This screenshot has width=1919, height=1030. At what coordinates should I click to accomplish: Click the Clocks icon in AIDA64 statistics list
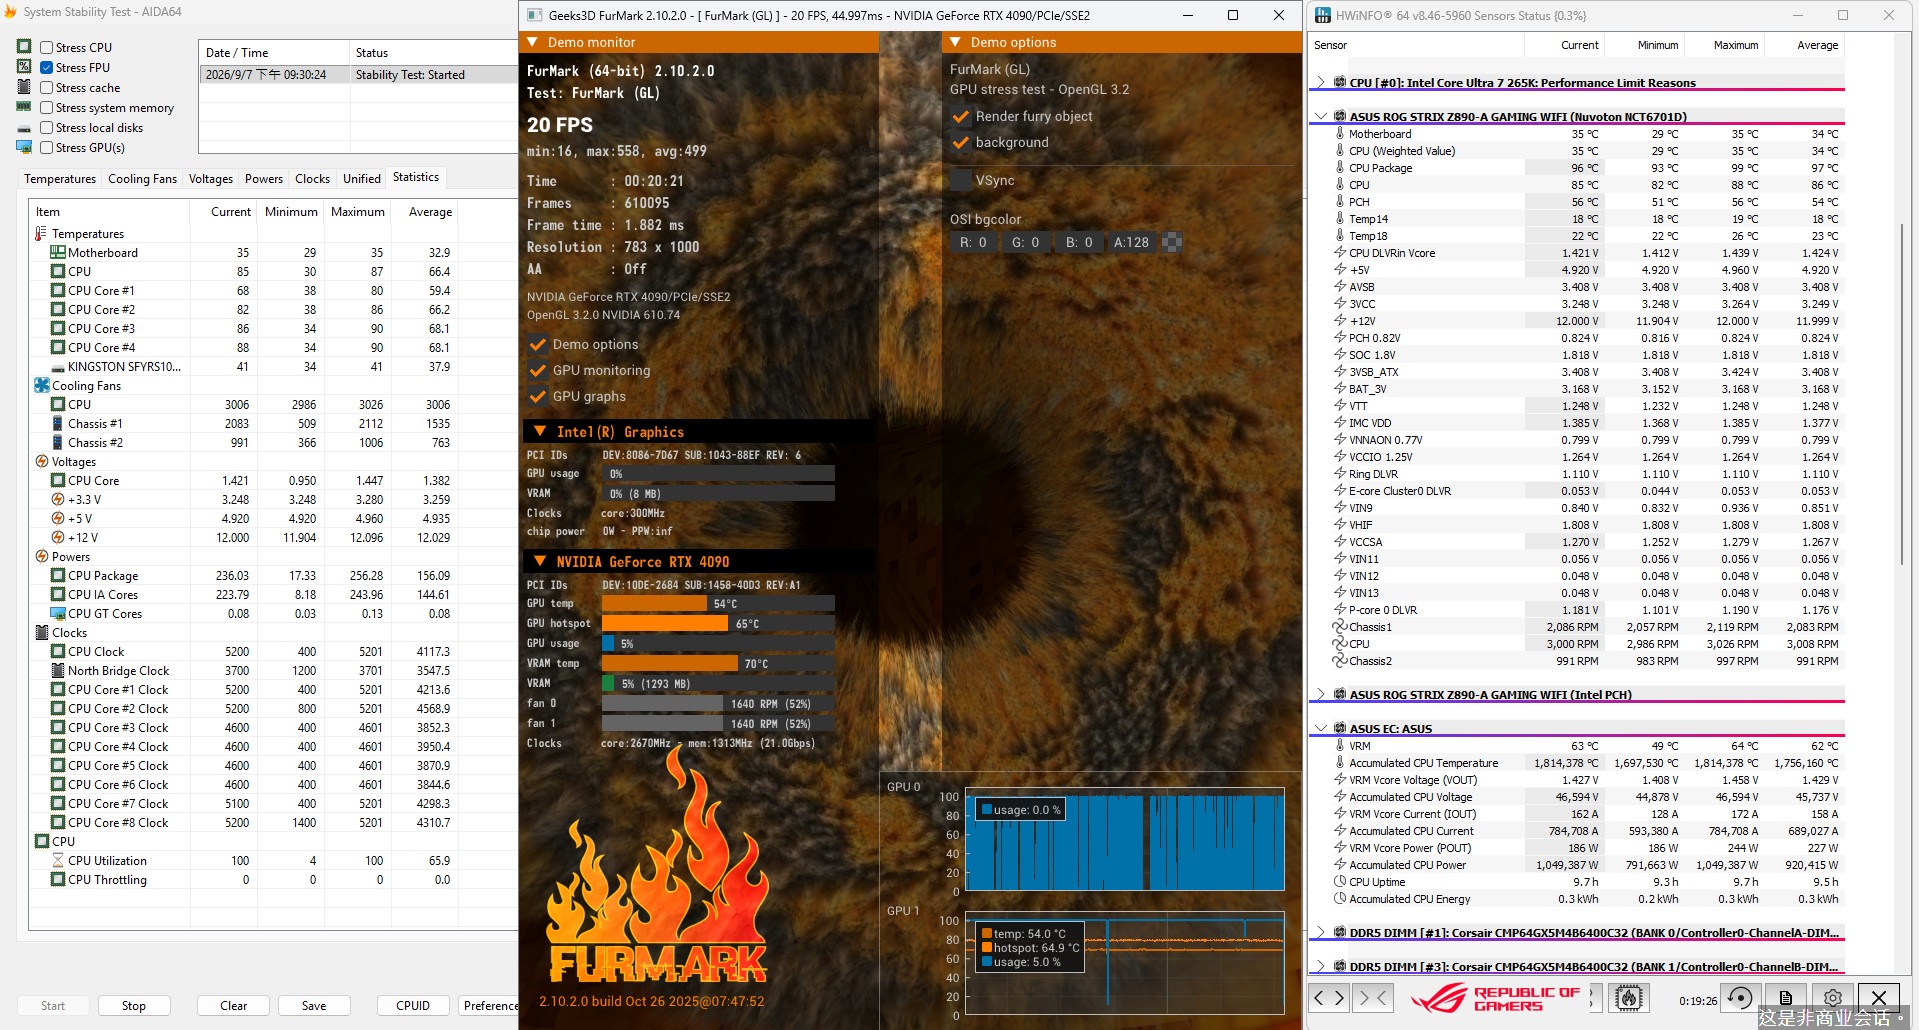pyautogui.click(x=42, y=633)
